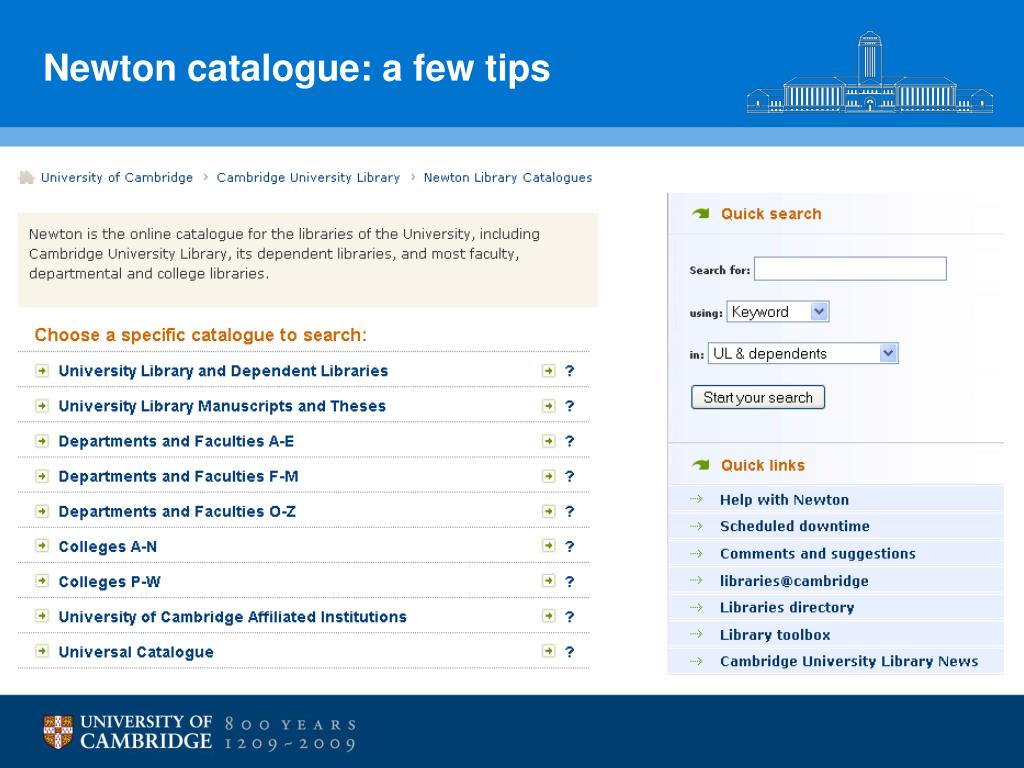This screenshot has height=768, width=1024.
Task: Open help question mark for Manuscripts and Theses
Action: click(569, 406)
